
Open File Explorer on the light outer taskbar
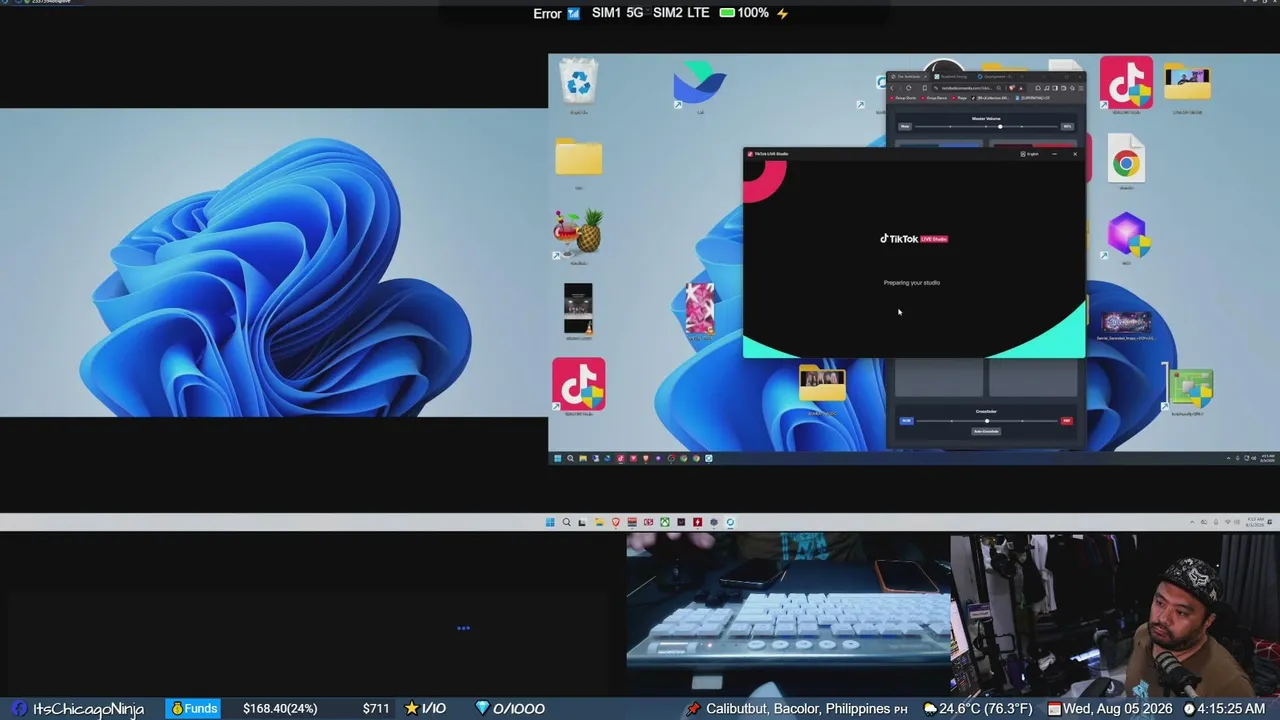click(x=599, y=522)
